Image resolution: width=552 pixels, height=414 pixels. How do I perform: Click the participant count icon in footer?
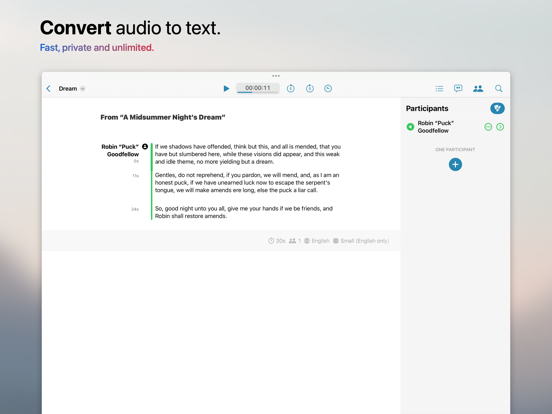pos(292,241)
